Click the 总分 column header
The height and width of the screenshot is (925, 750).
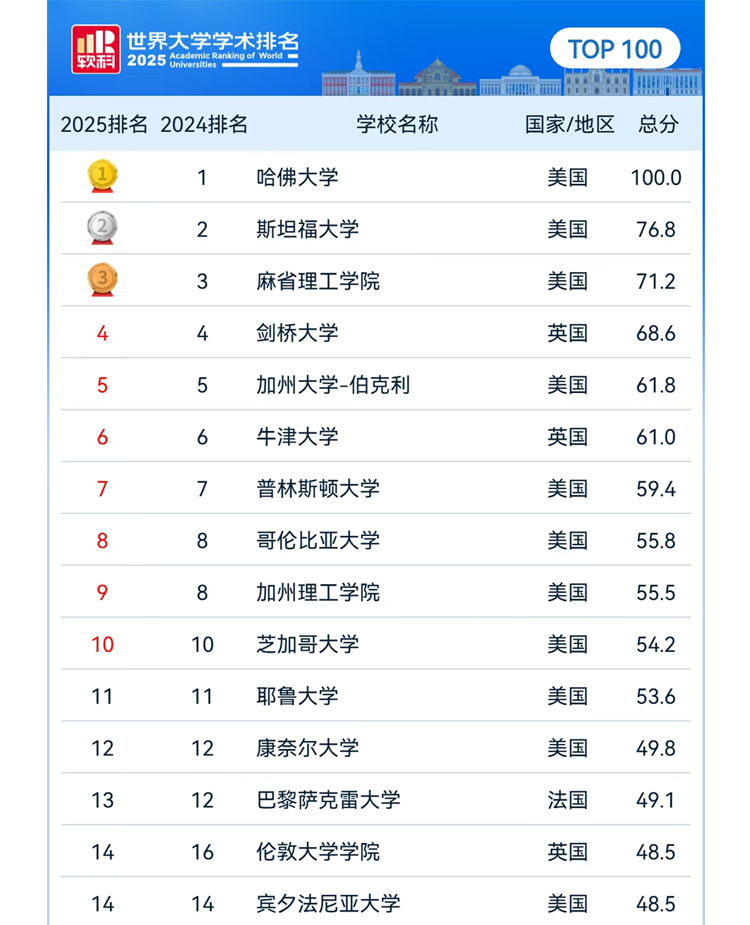[658, 125]
